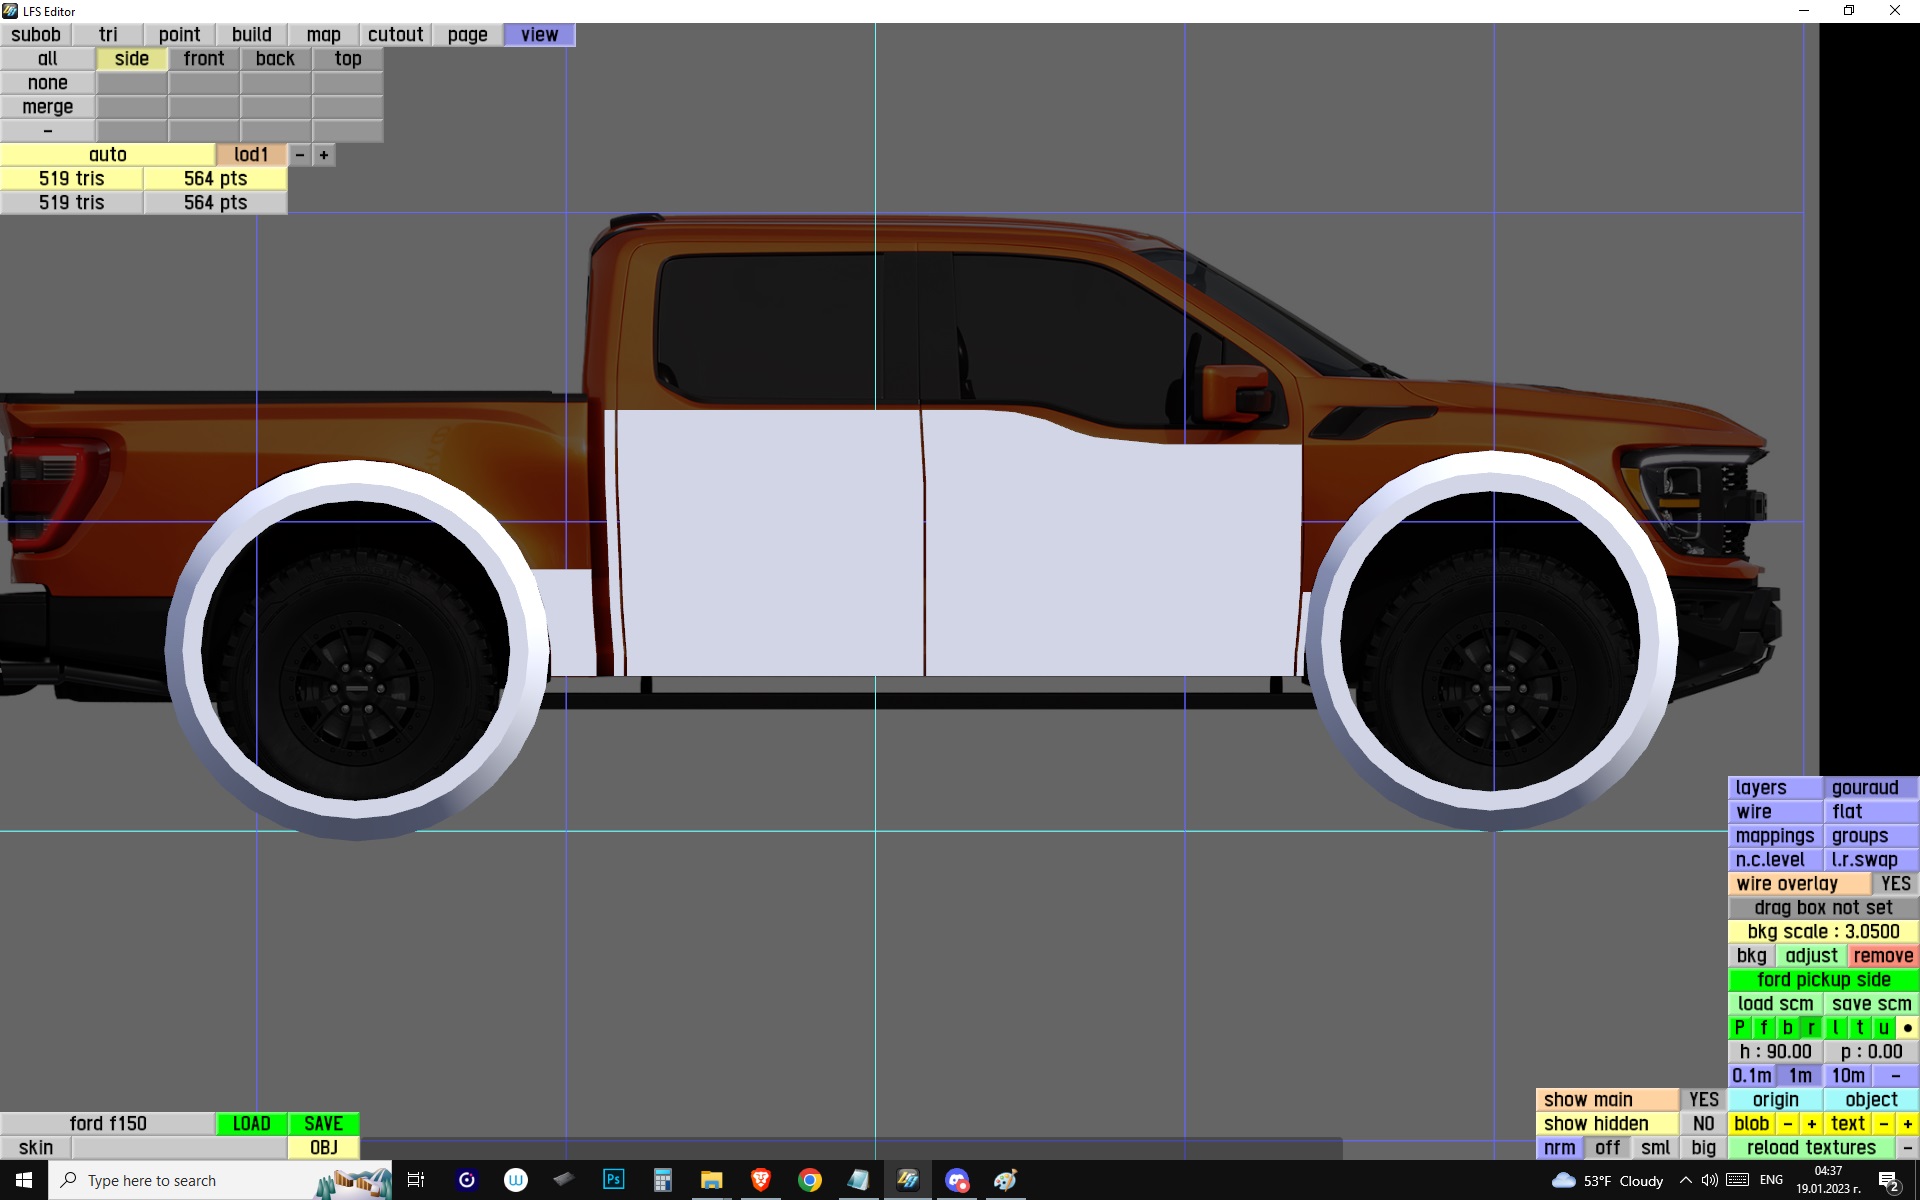The image size is (1920, 1200).
Task: Click the skin name input field
Action: tap(179, 1148)
